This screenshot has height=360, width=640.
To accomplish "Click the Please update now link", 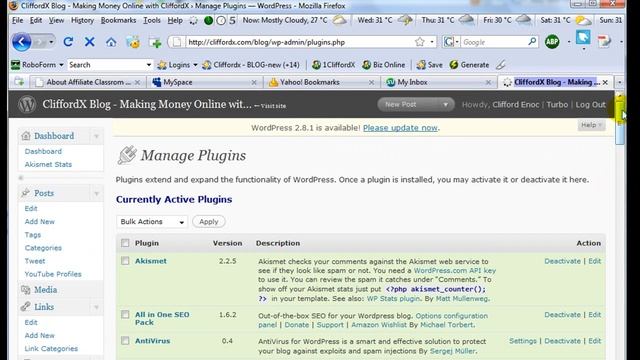I will point(400,128).
